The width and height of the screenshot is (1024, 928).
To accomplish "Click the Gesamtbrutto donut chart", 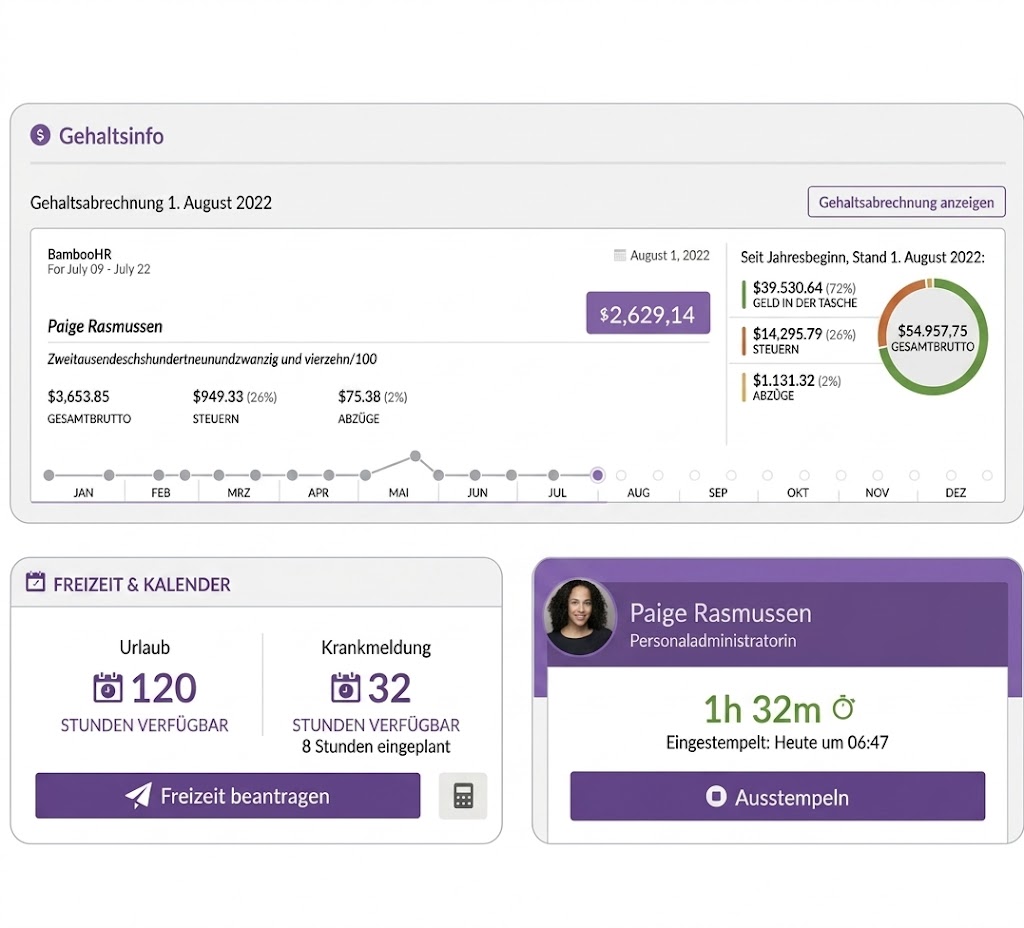I will pos(932,337).
